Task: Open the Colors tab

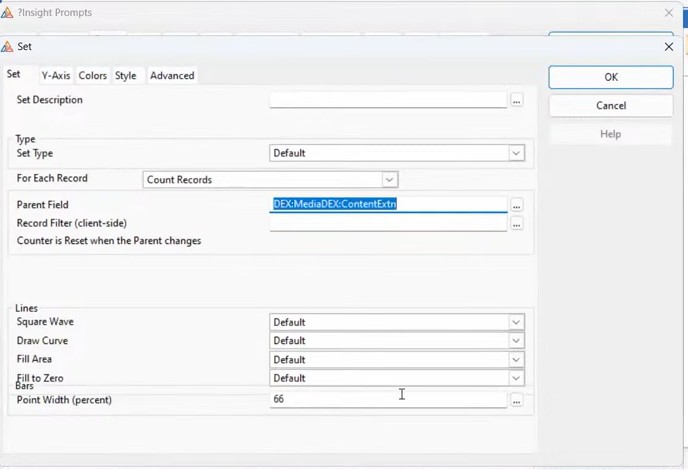Action: pos(93,75)
